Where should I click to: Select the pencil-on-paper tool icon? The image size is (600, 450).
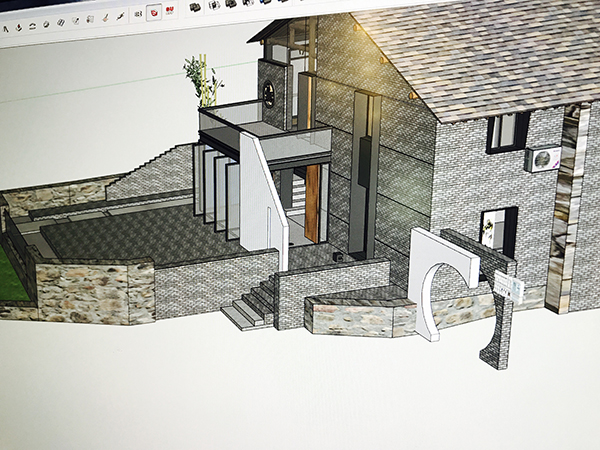coord(75,21)
